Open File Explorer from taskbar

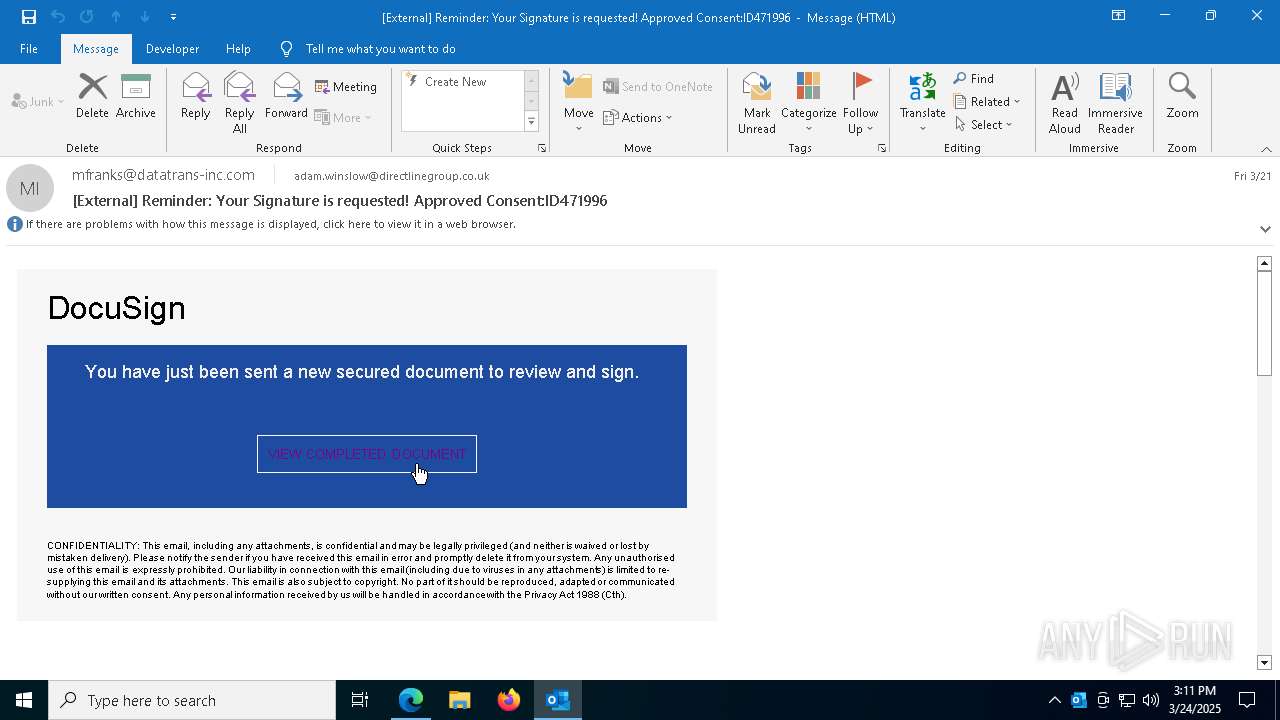pyautogui.click(x=459, y=700)
